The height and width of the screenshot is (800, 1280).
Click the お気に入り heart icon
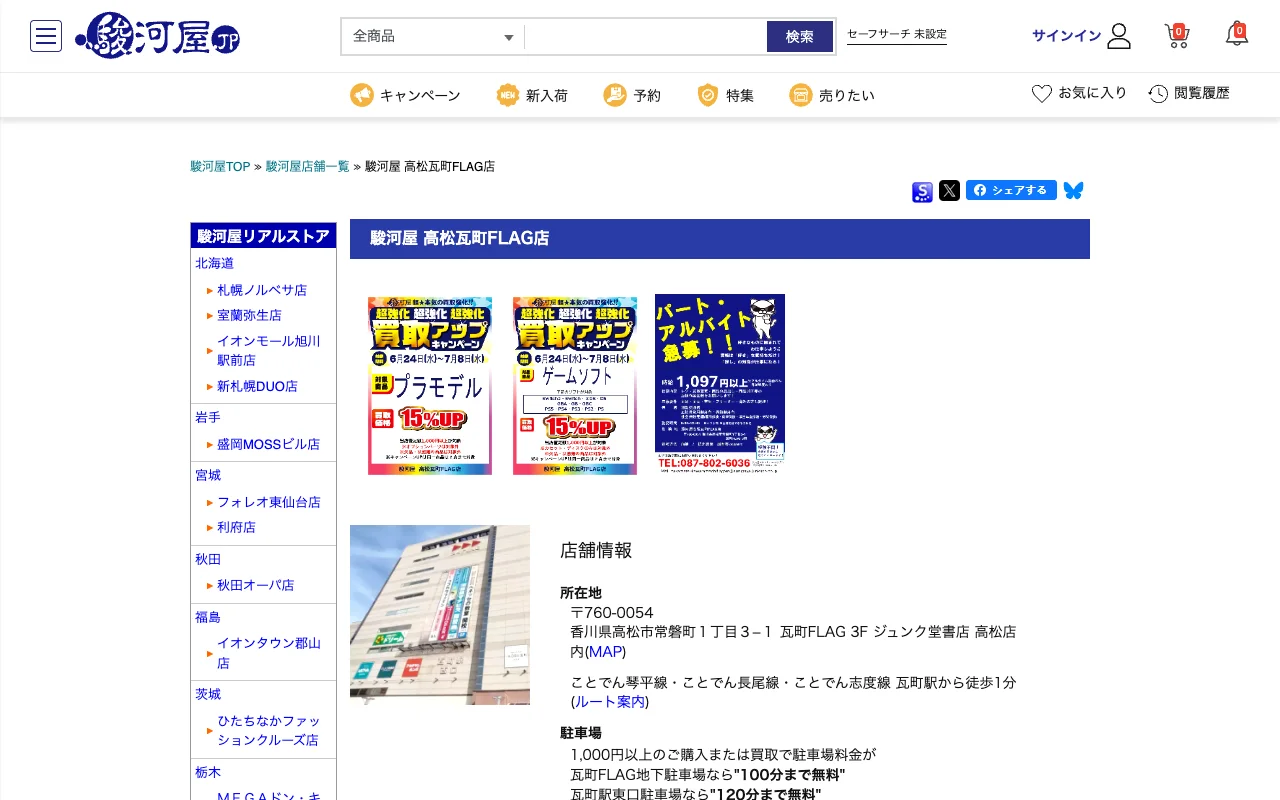tap(1042, 93)
